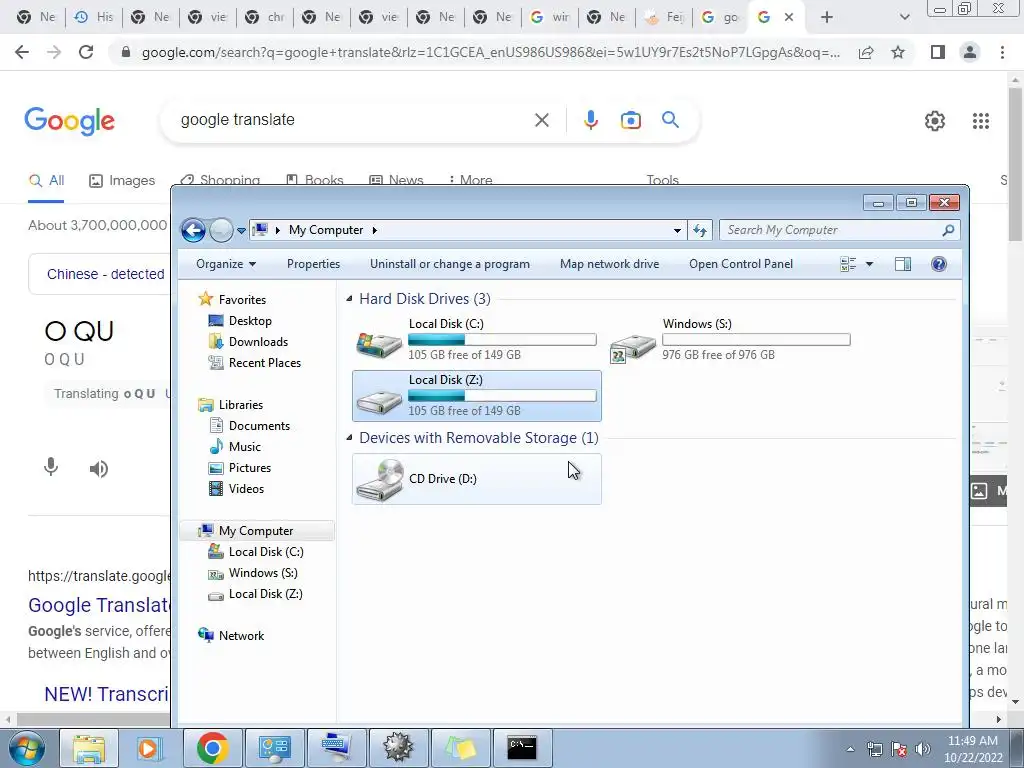This screenshot has height=768, width=1024.
Task: Click the Windows Start button
Action: click(x=26, y=748)
